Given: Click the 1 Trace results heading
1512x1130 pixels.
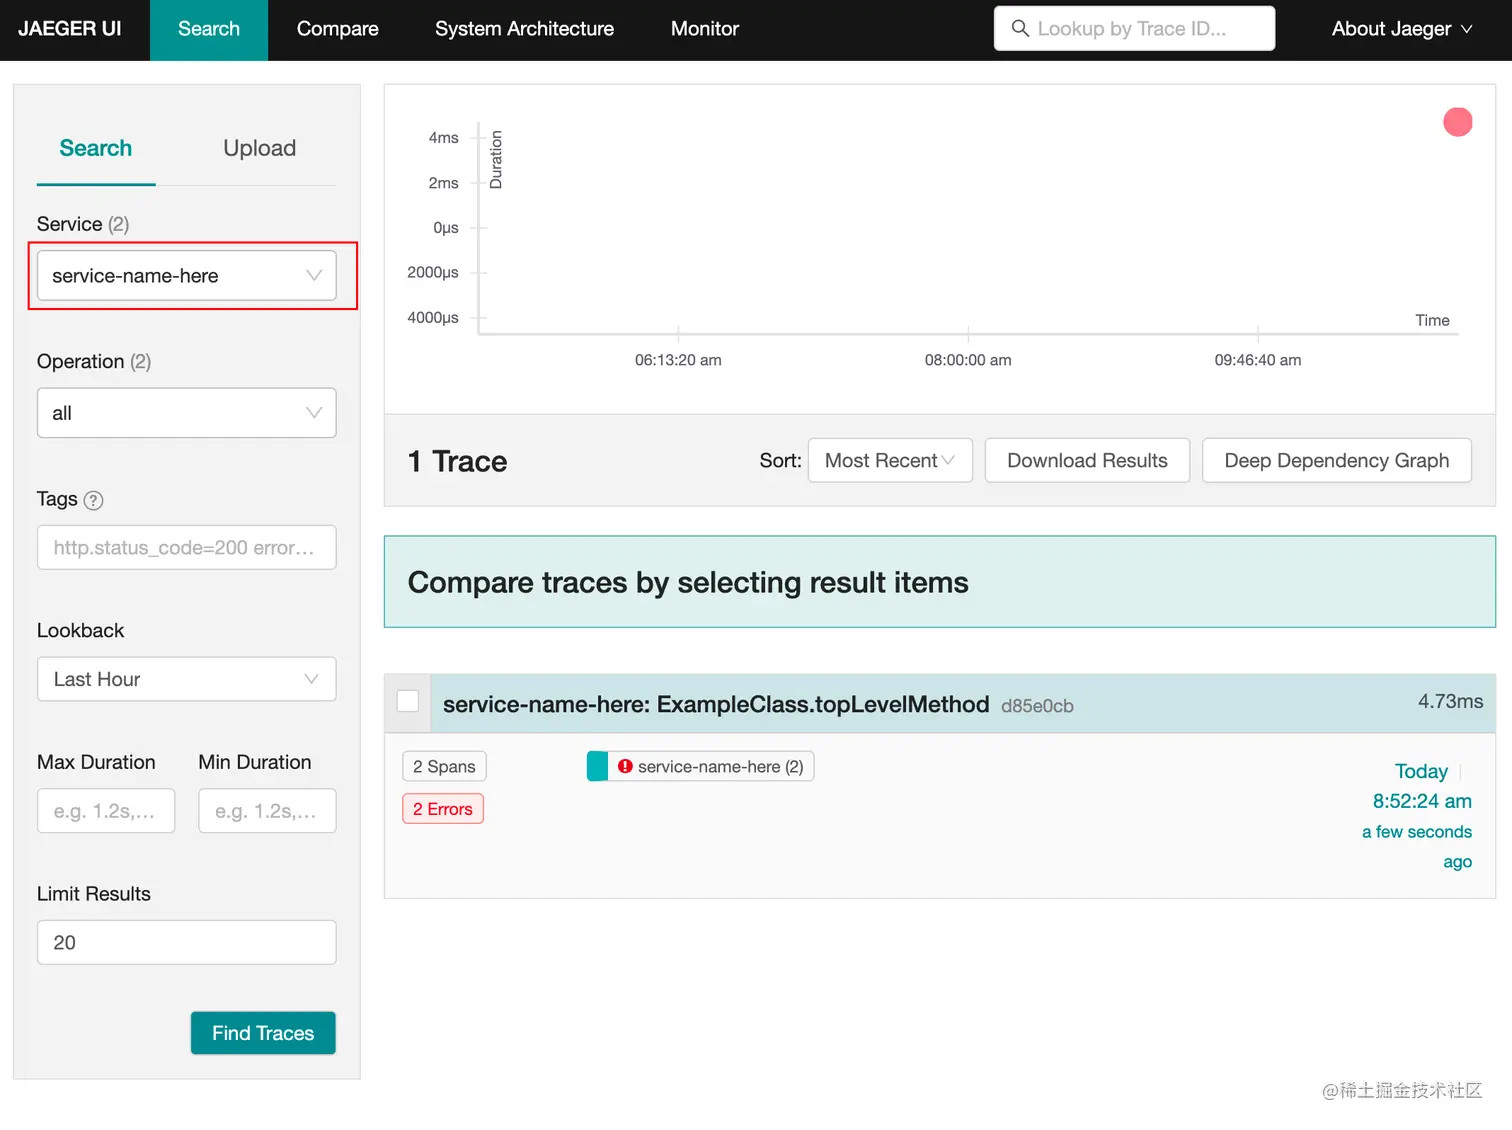Looking at the screenshot, I should (x=457, y=461).
